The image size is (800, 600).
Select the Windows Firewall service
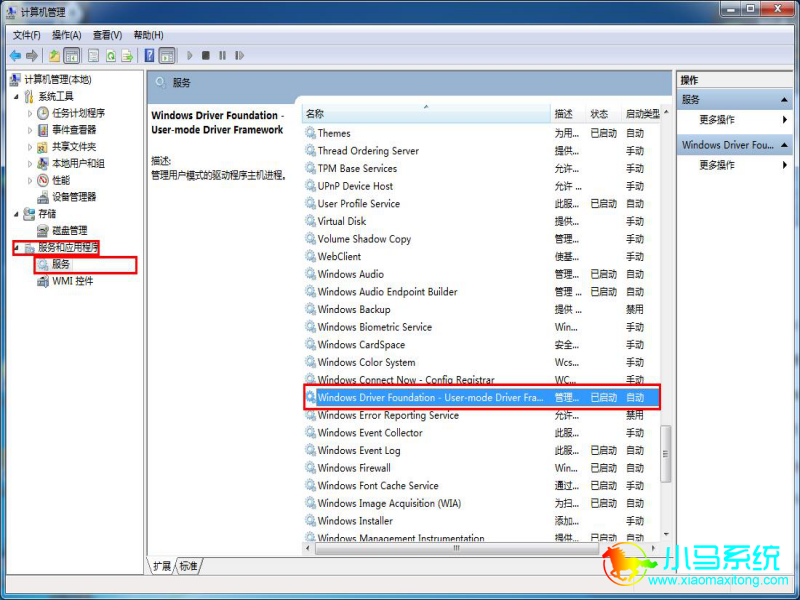pyautogui.click(x=481, y=468)
